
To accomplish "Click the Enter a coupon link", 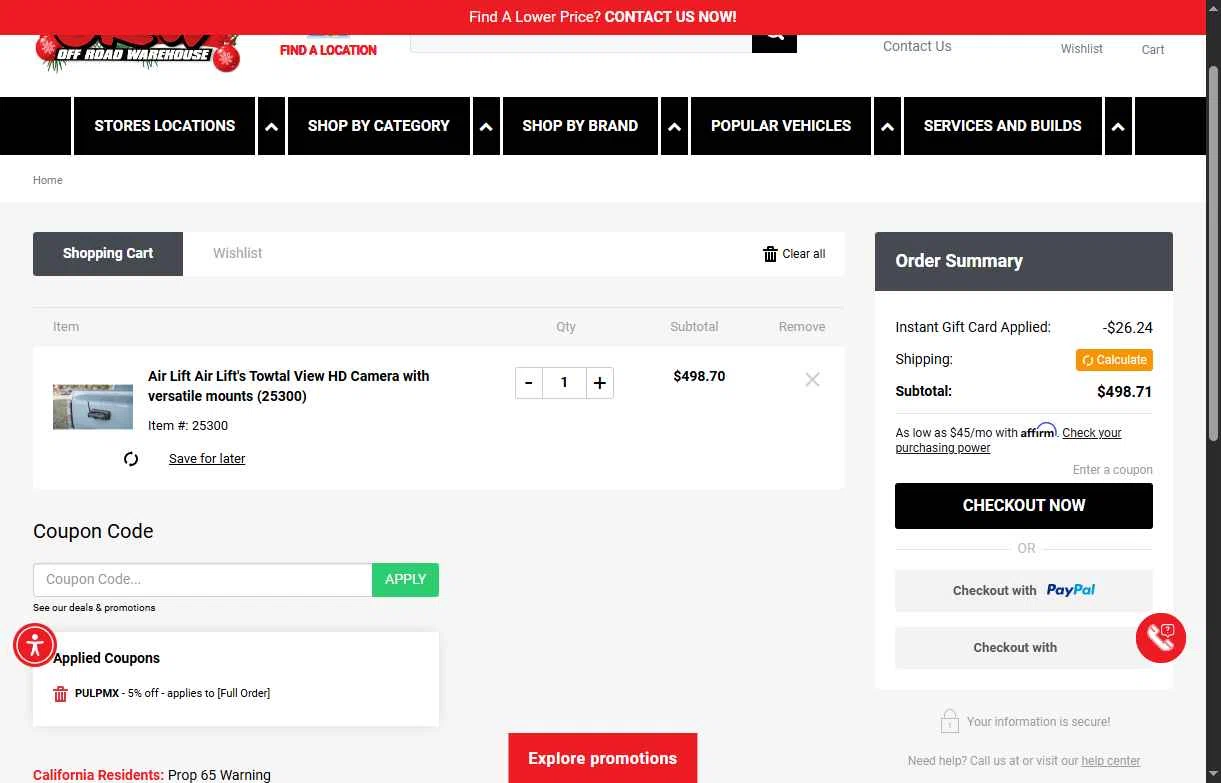I will pos(1113,470).
